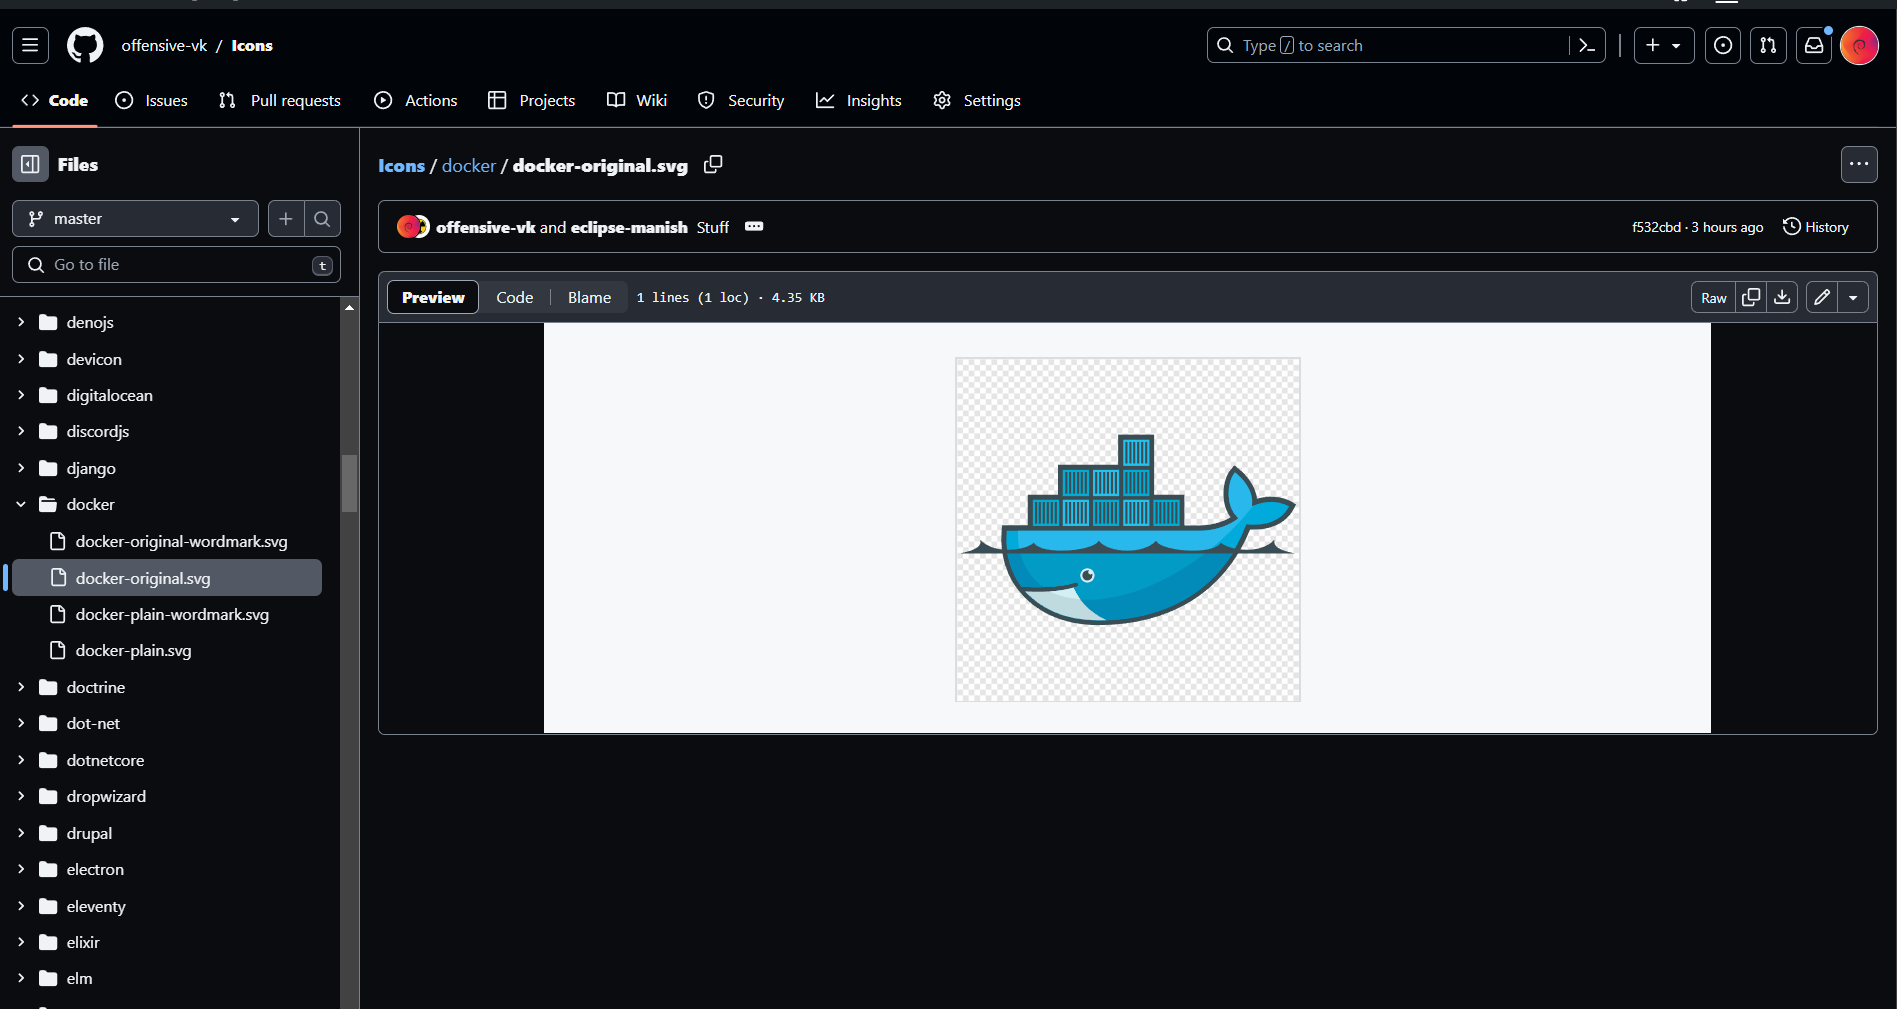The width and height of the screenshot is (1897, 1009).
Task: Open file History
Action: 1816,227
